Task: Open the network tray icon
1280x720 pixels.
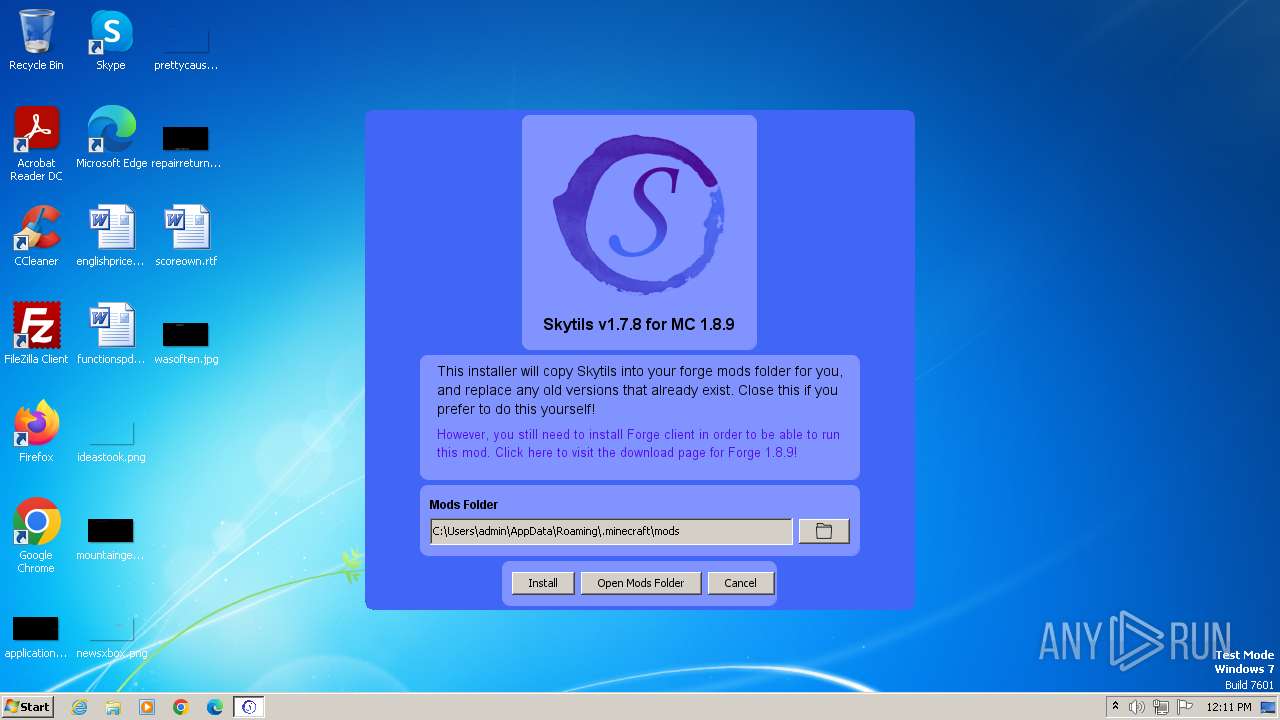Action: (1161, 707)
